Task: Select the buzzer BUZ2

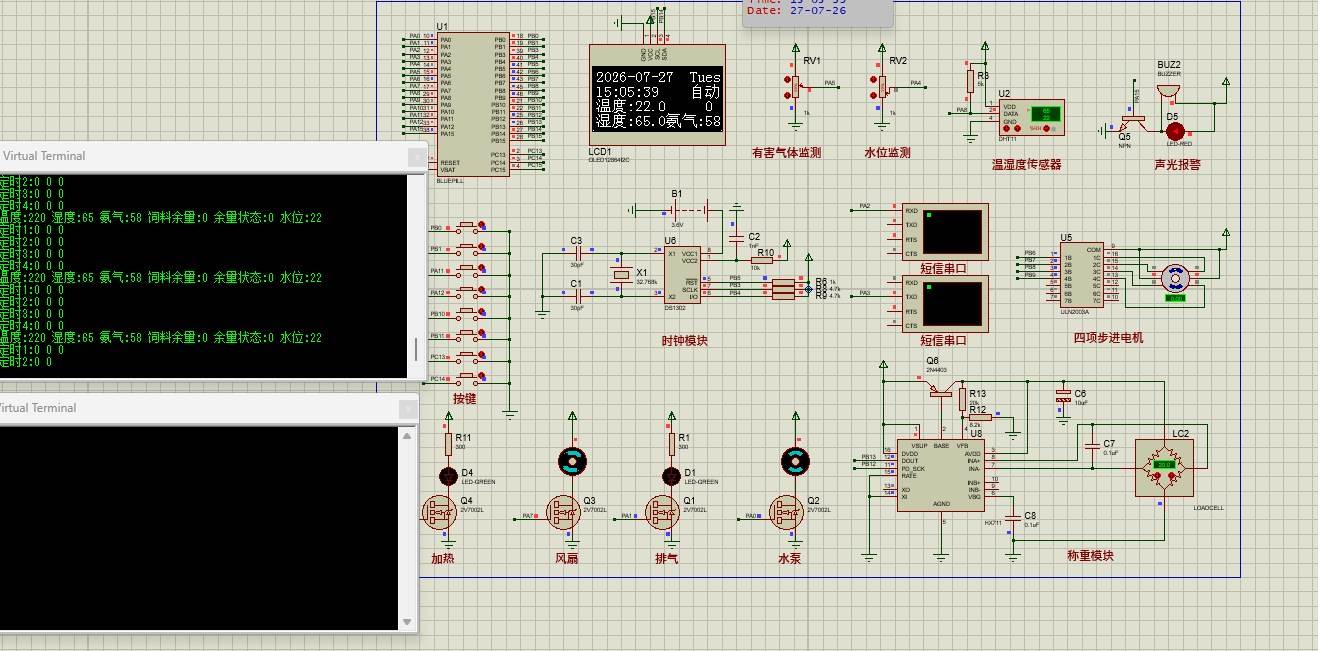Action: pos(1166,93)
